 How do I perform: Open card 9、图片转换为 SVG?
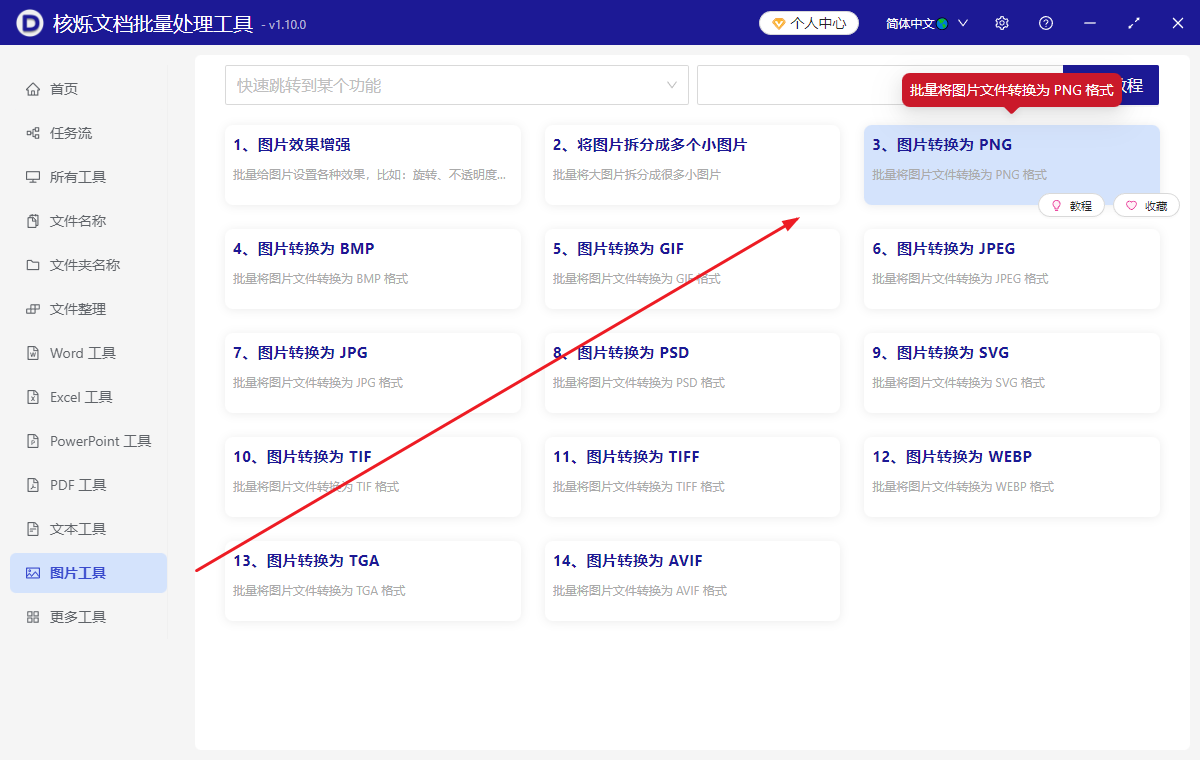tap(1012, 373)
